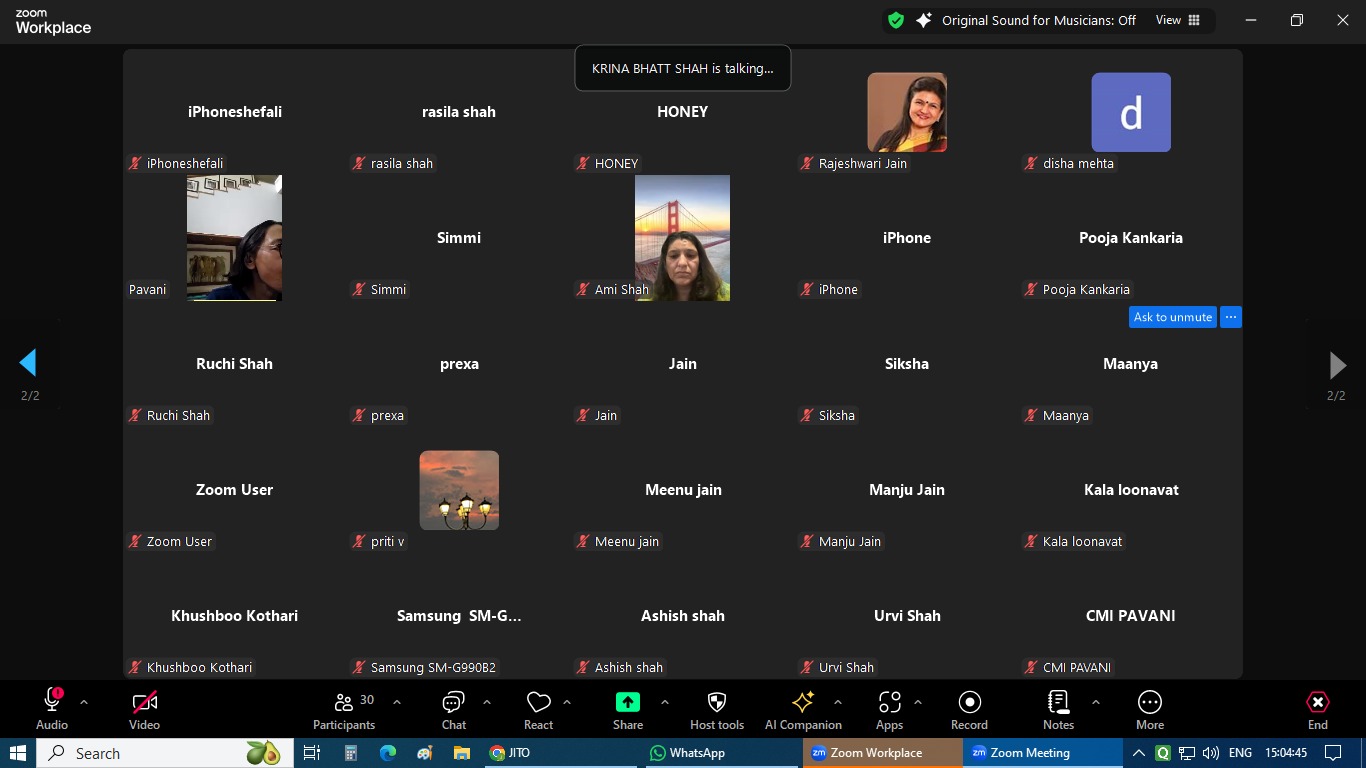Open the More options menu

1150,710
